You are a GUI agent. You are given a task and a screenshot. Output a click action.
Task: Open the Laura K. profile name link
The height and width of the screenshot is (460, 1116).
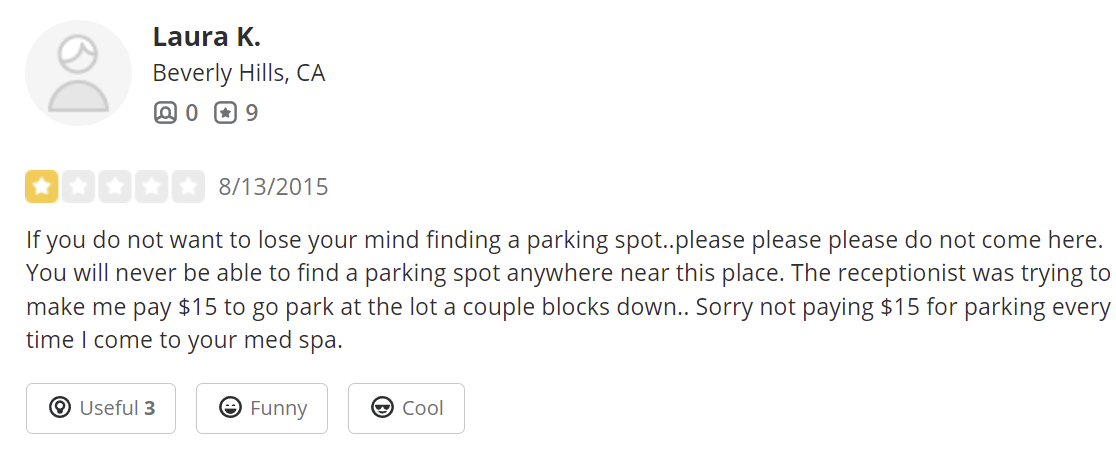click(x=206, y=37)
